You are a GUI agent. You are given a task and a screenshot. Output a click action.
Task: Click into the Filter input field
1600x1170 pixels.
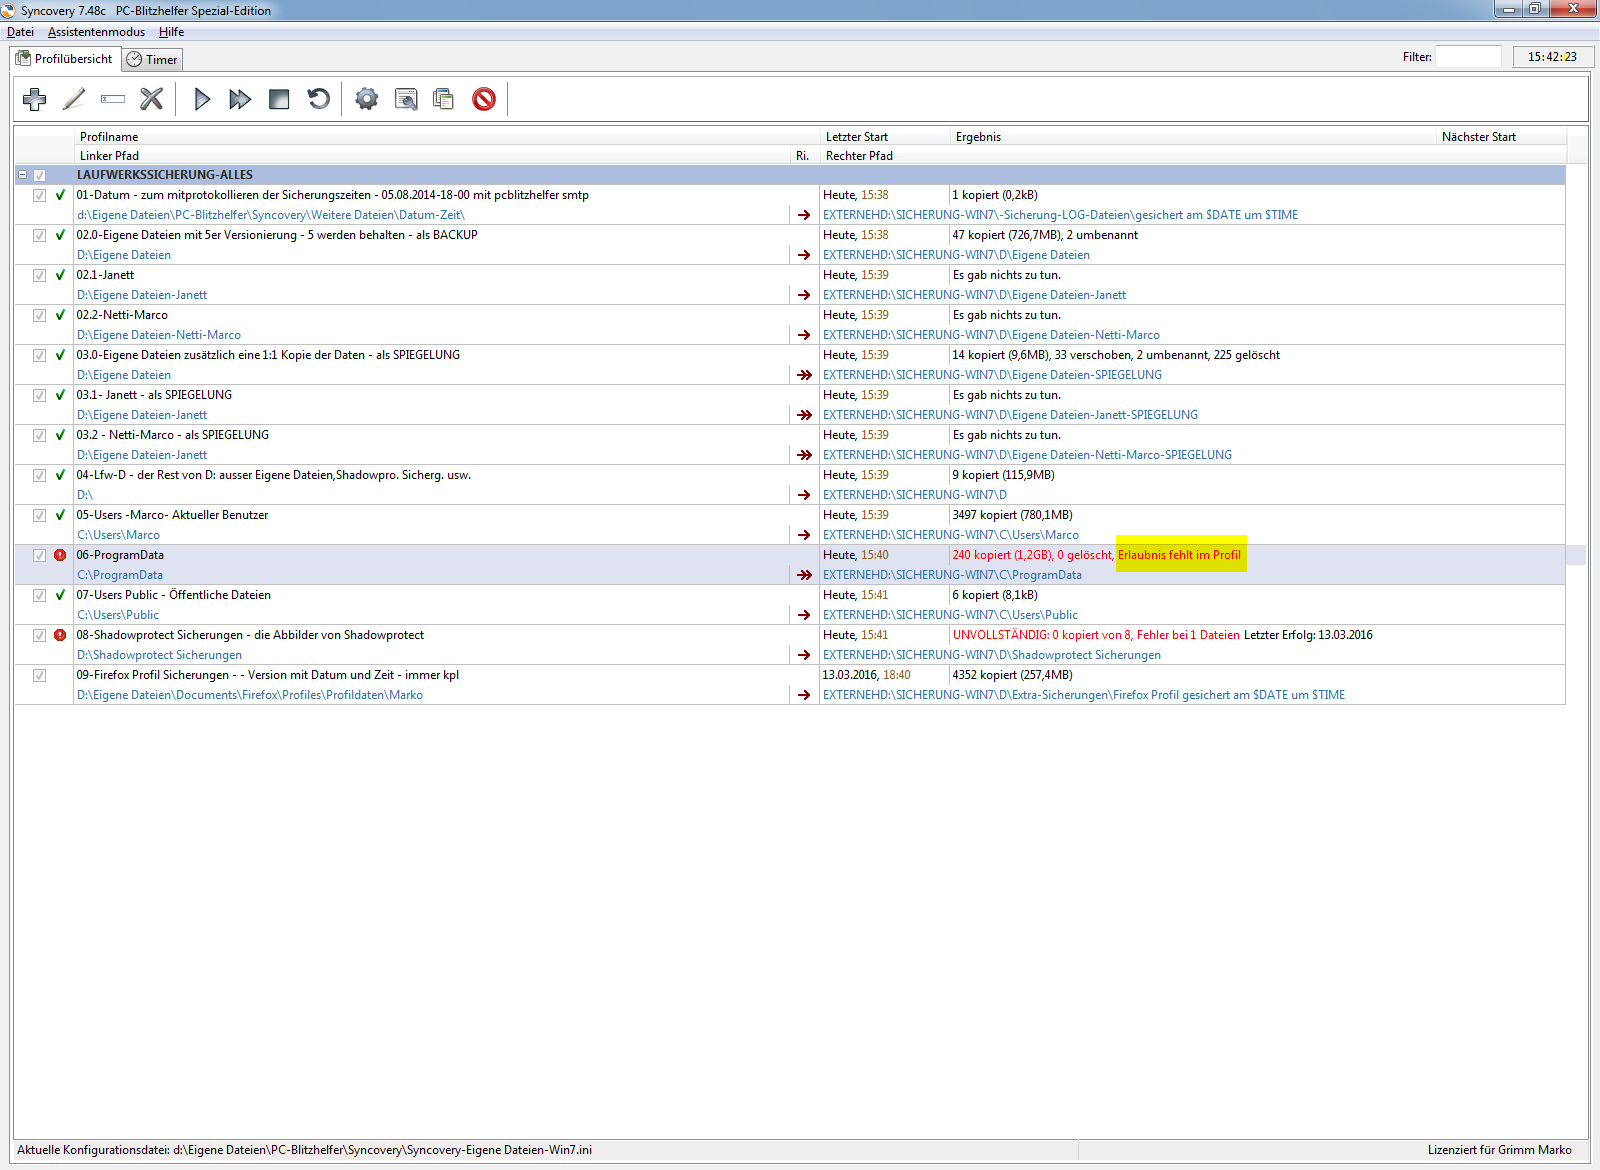pos(1468,57)
